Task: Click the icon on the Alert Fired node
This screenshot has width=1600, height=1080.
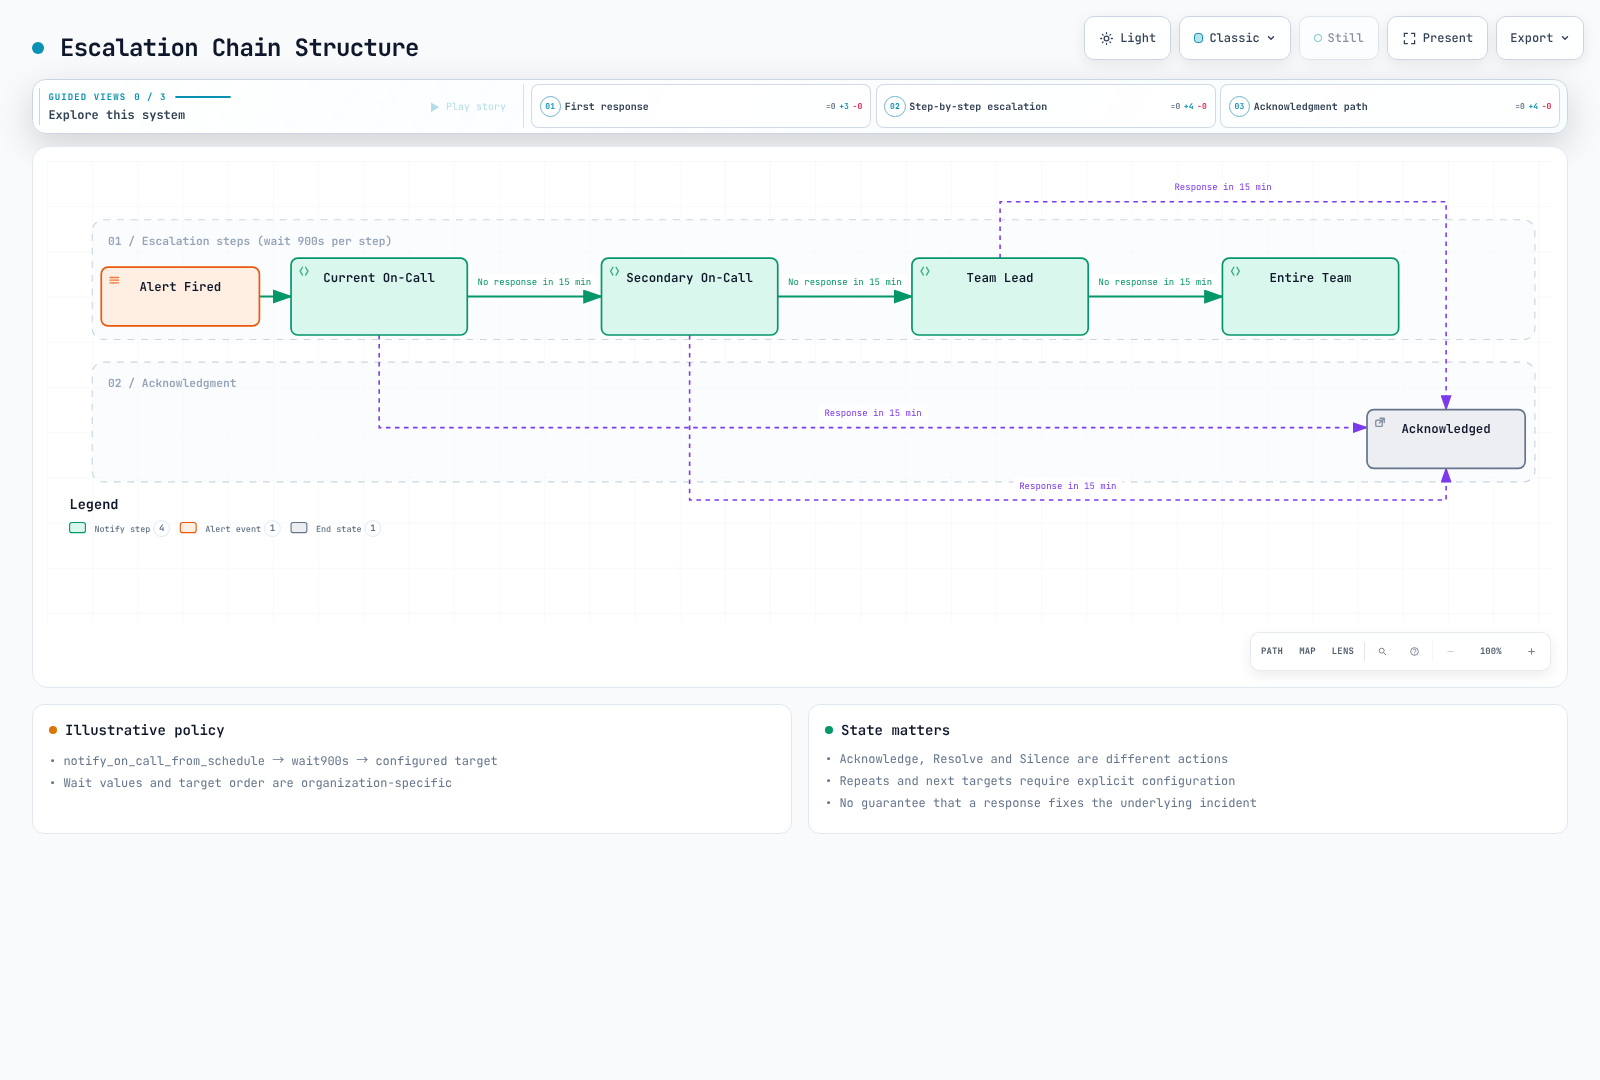Action: (x=114, y=280)
